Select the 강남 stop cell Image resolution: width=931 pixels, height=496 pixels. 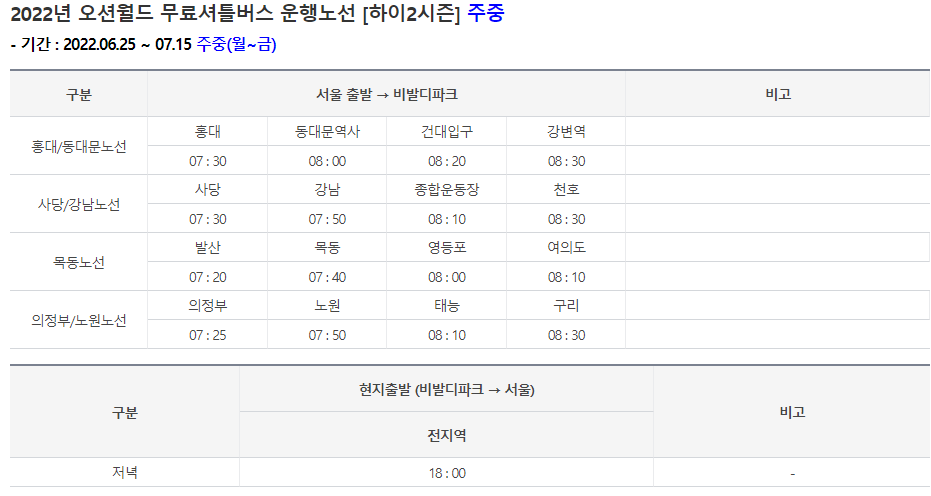coord(327,189)
